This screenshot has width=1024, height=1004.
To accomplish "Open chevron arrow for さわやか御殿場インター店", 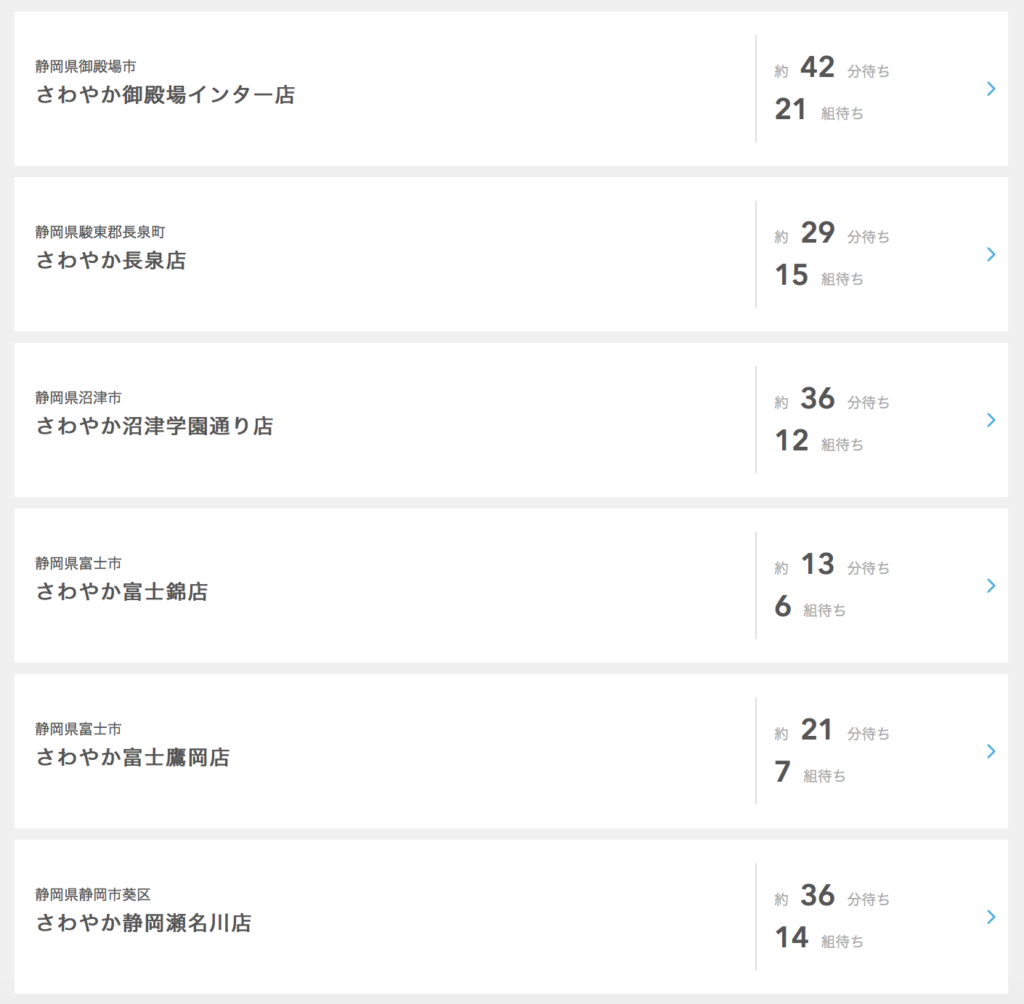I will [x=991, y=89].
